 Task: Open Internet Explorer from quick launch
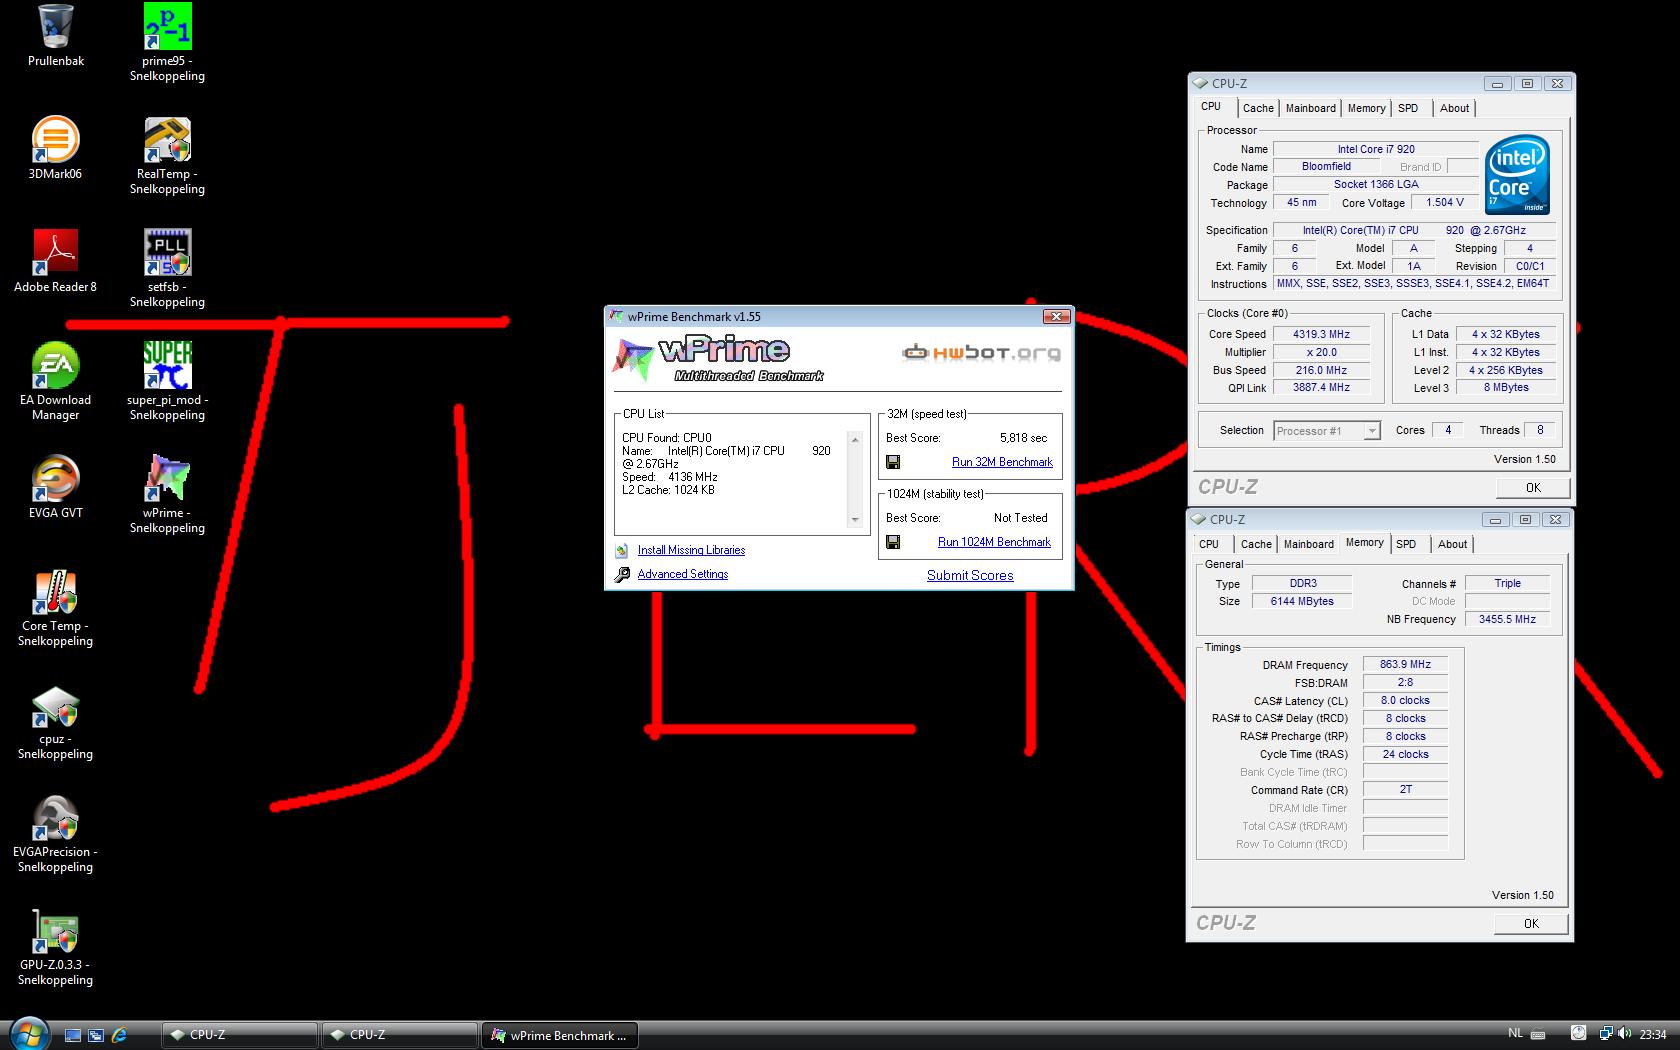tap(119, 1035)
